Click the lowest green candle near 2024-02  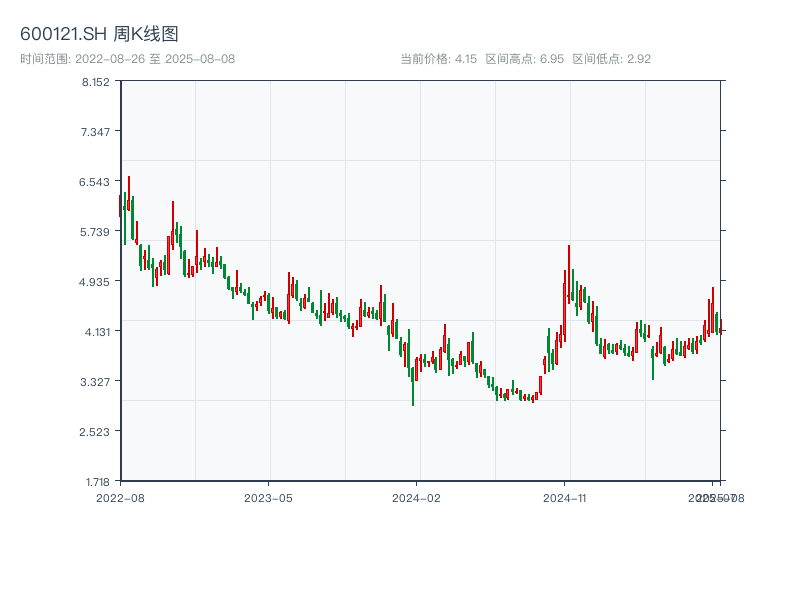pos(413,386)
